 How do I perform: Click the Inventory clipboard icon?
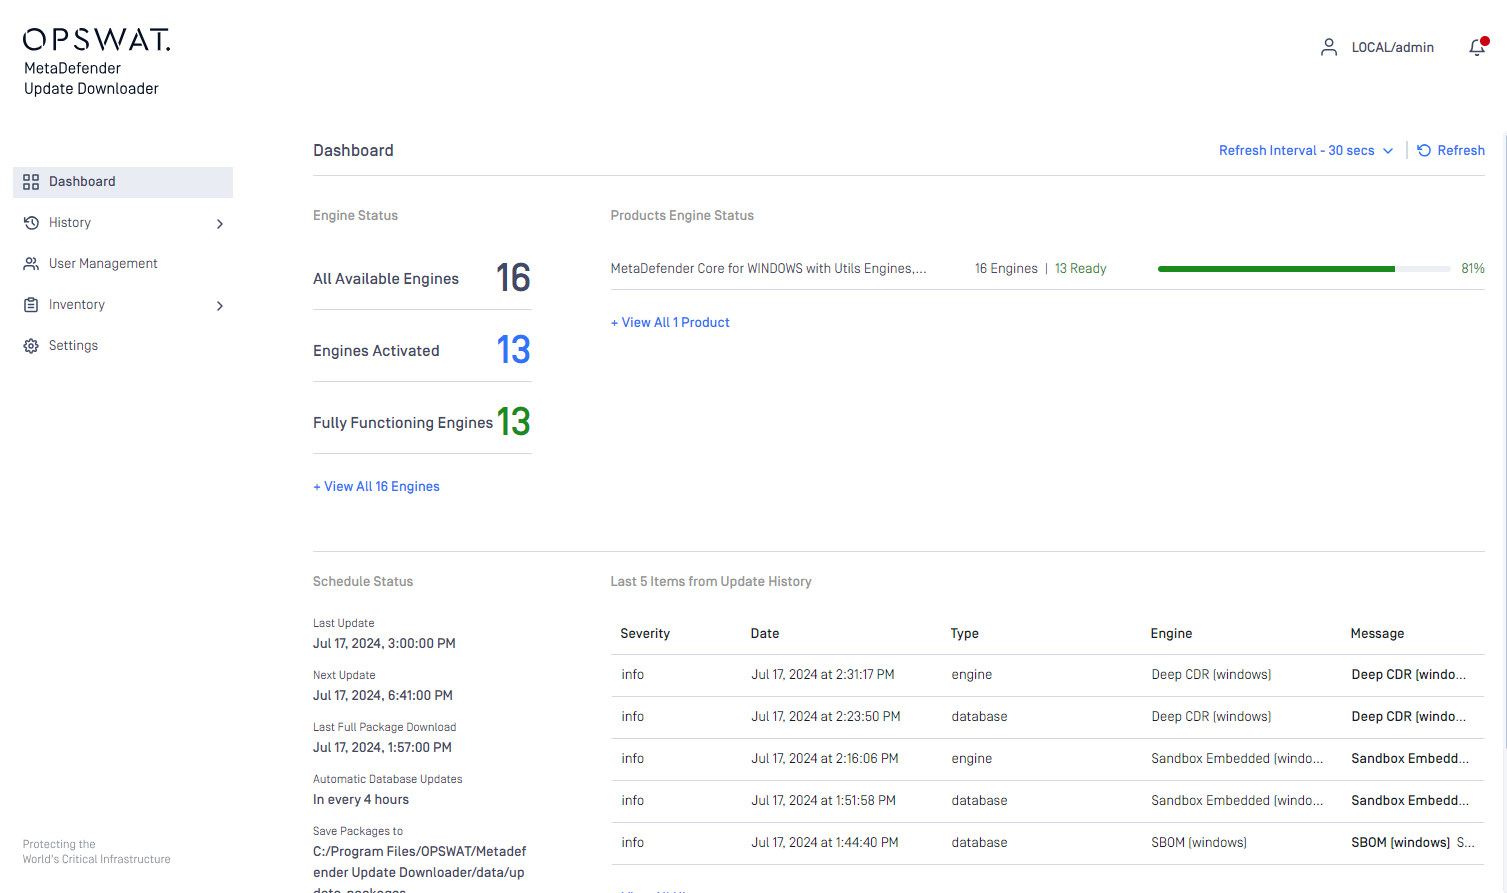pyautogui.click(x=31, y=305)
